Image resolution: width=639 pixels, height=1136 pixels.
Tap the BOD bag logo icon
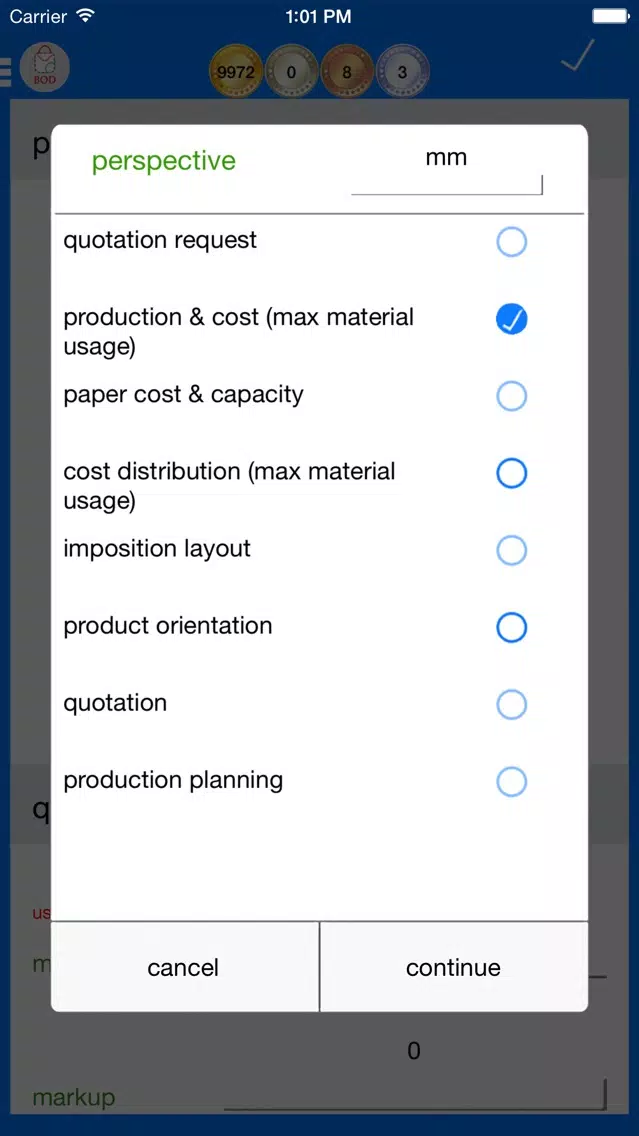45,67
